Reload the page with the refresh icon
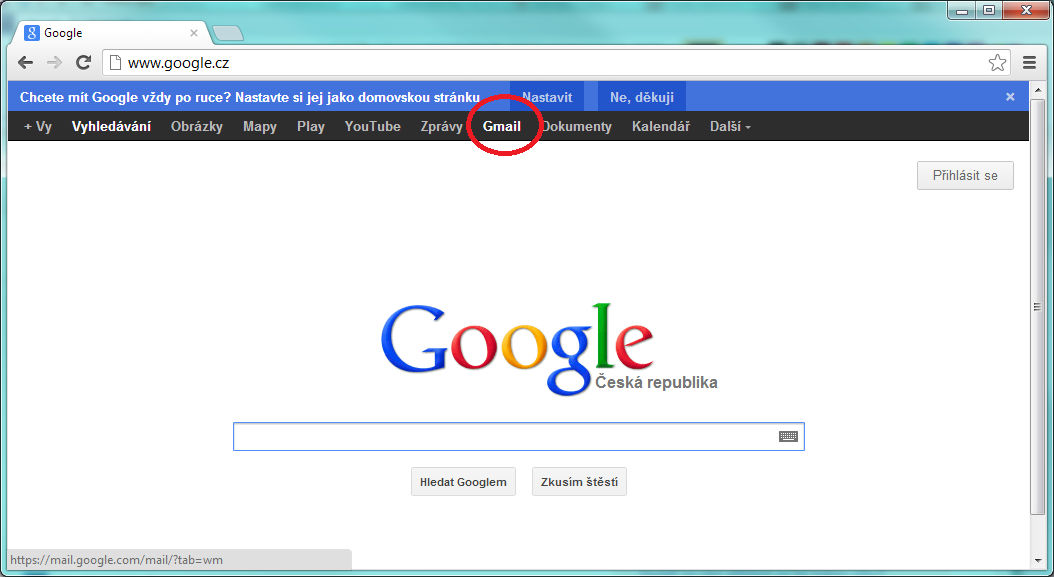 point(83,63)
